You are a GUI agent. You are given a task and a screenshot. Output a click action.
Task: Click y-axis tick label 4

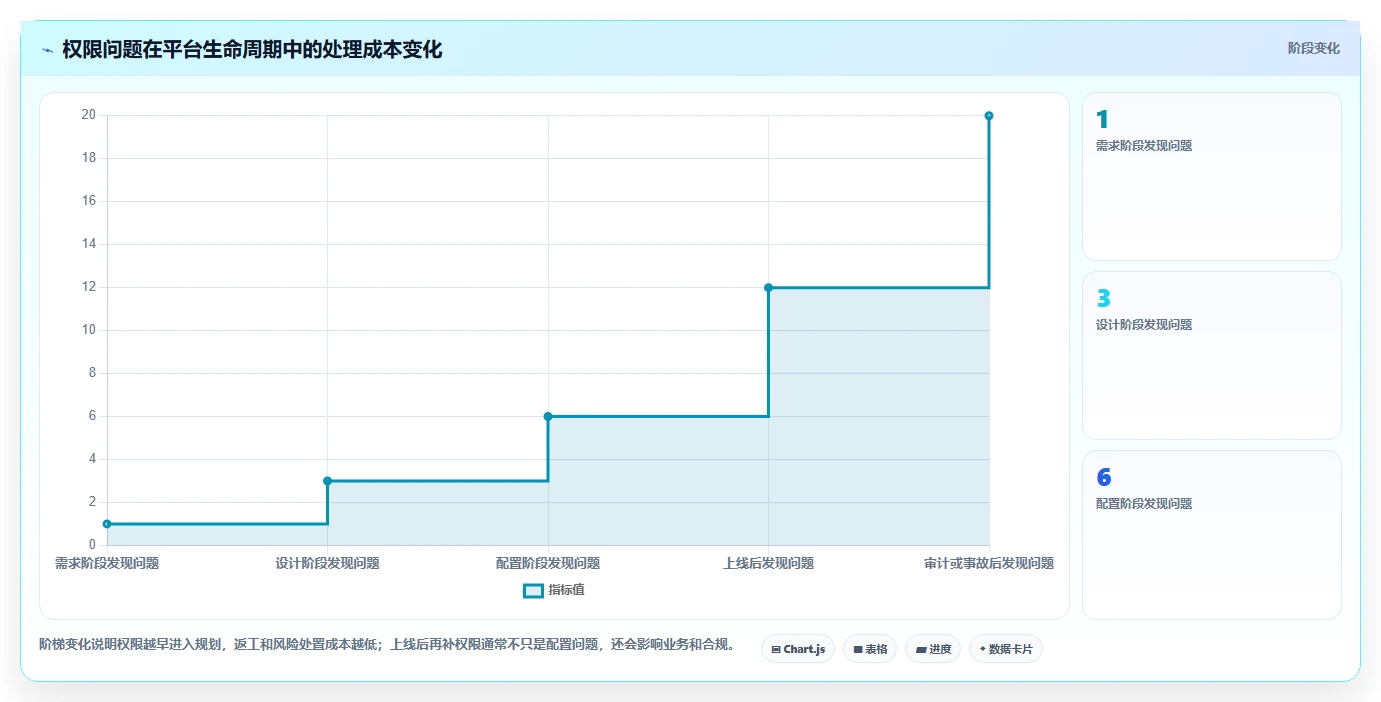pos(91,459)
